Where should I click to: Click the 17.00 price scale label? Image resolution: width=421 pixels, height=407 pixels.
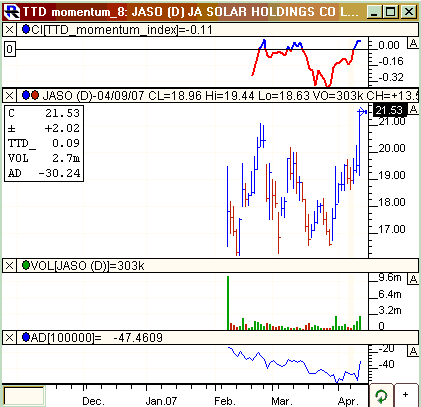point(392,229)
